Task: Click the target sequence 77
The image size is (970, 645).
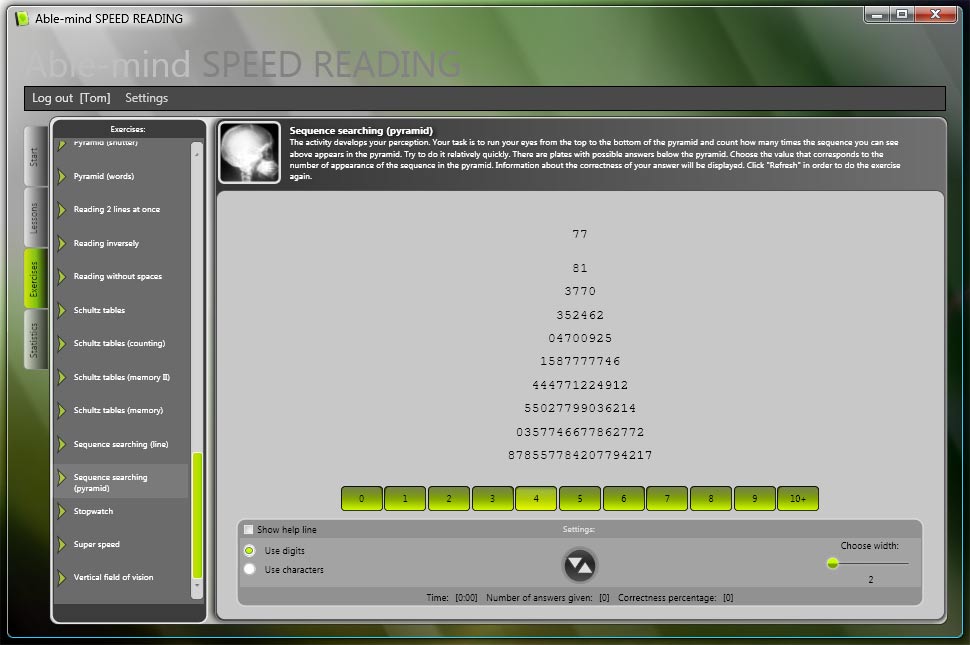Action: tap(580, 234)
